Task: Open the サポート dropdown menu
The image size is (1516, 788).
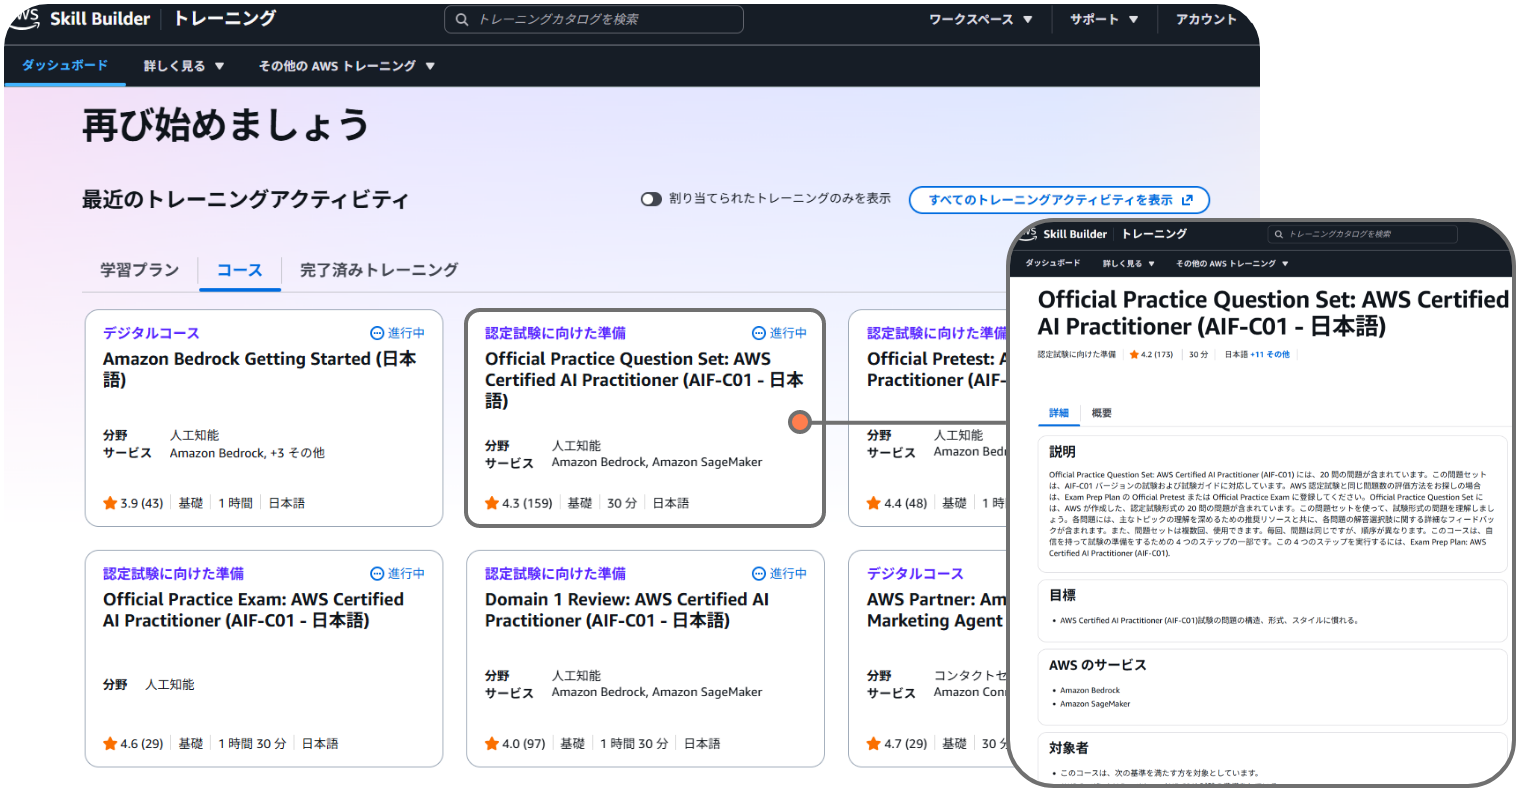Action: 1104,19
